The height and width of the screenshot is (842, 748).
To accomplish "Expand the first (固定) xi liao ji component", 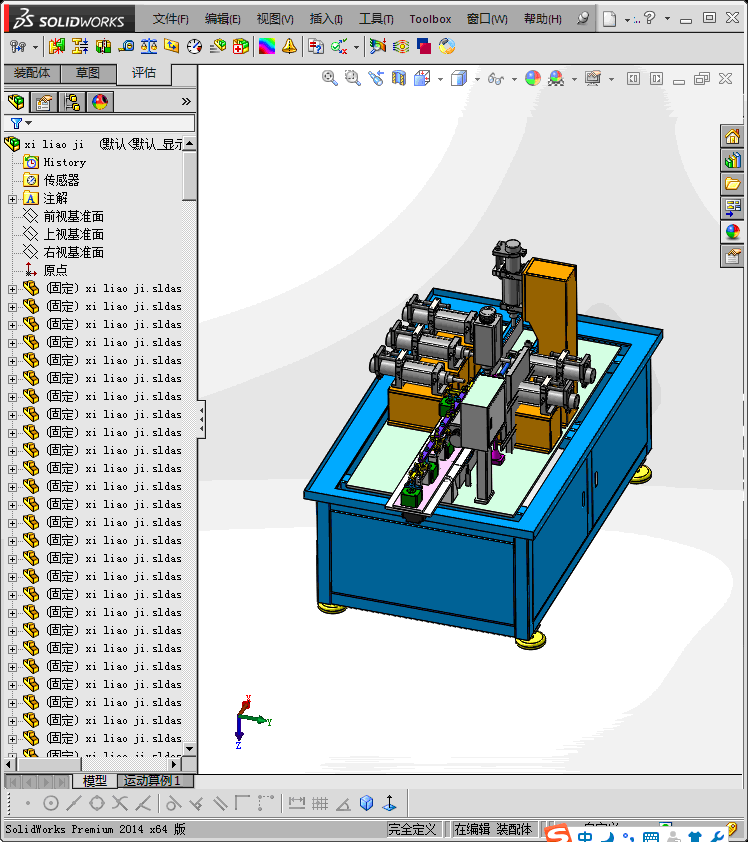I will (12, 289).
